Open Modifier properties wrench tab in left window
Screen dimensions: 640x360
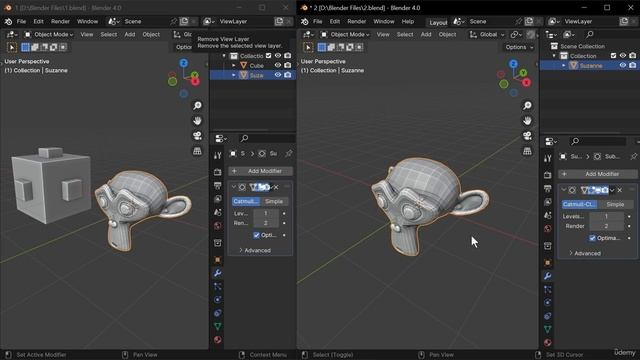[218, 273]
